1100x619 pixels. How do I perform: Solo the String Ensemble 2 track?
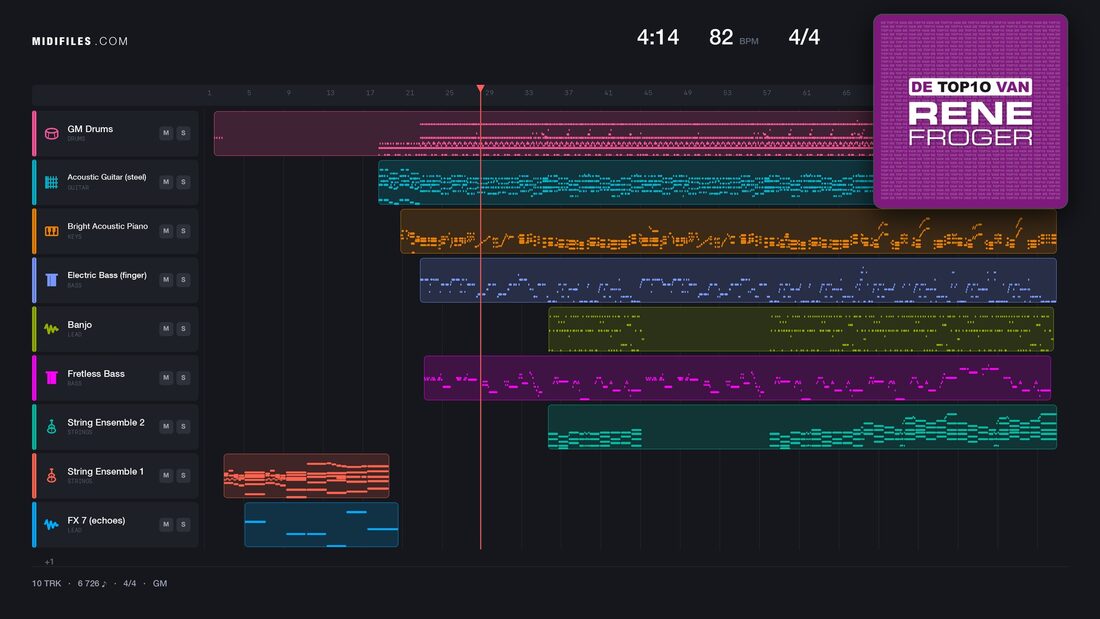183,426
